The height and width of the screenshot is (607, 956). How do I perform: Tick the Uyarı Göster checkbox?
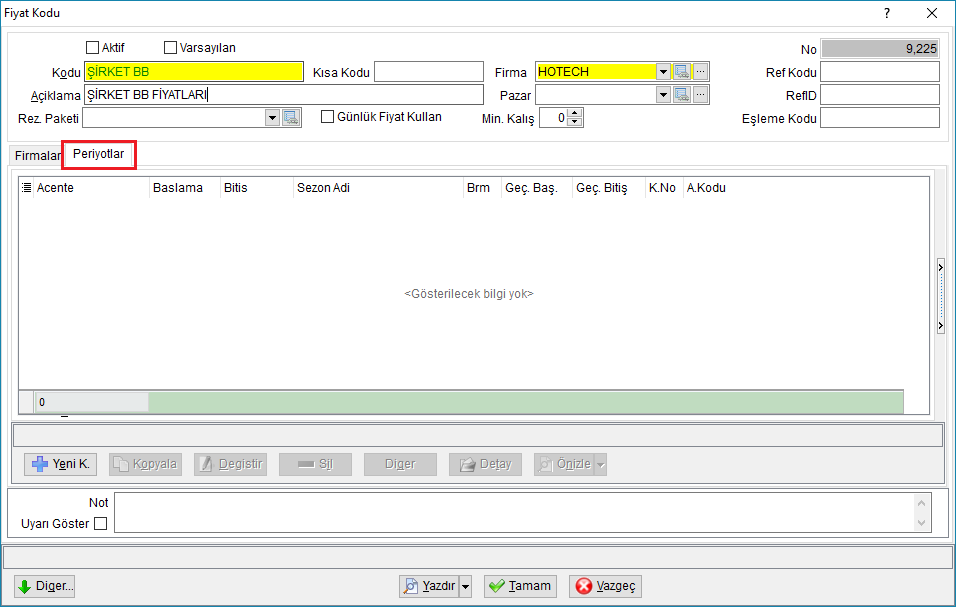(101, 524)
